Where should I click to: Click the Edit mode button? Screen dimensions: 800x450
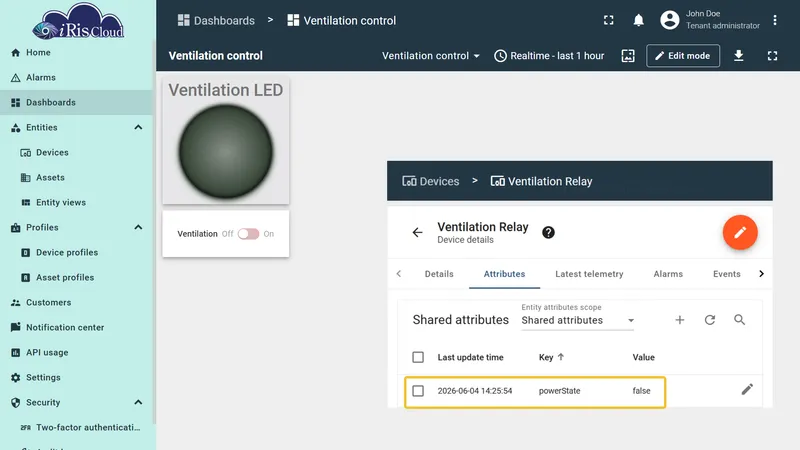(683, 56)
